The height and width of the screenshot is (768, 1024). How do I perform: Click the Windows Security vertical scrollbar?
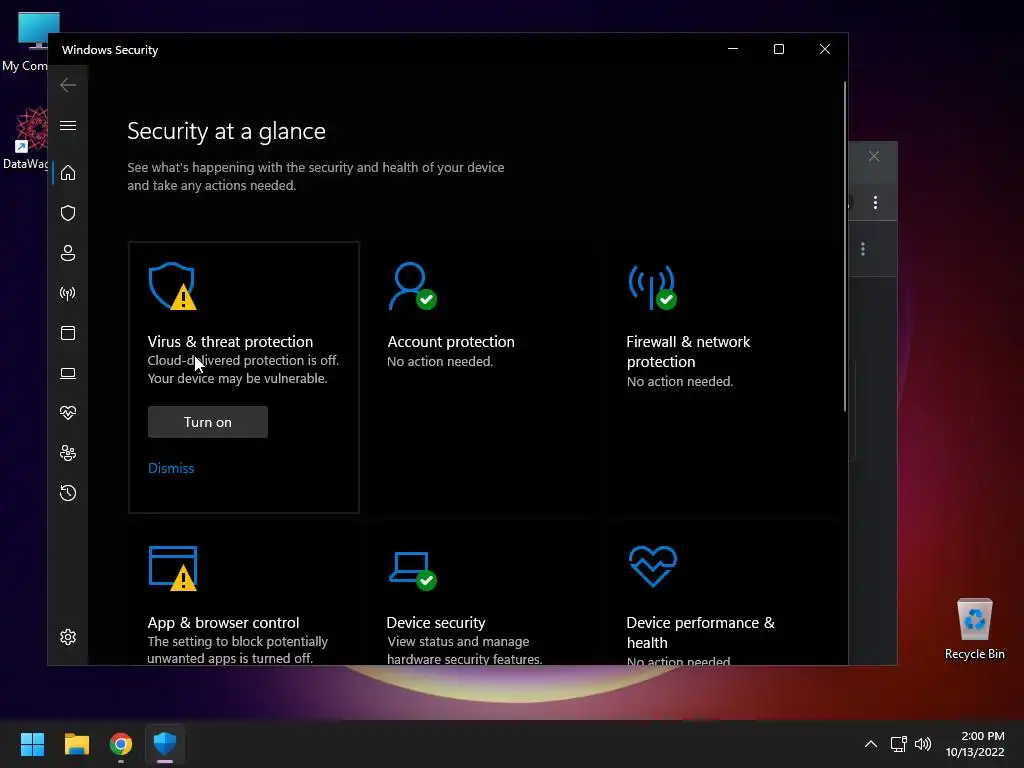845,246
